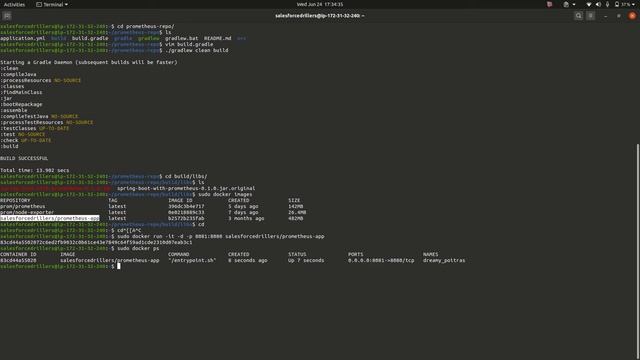The image size is (640, 360).
Task: Click application.yml in ls output
Action: click(x=23, y=38)
